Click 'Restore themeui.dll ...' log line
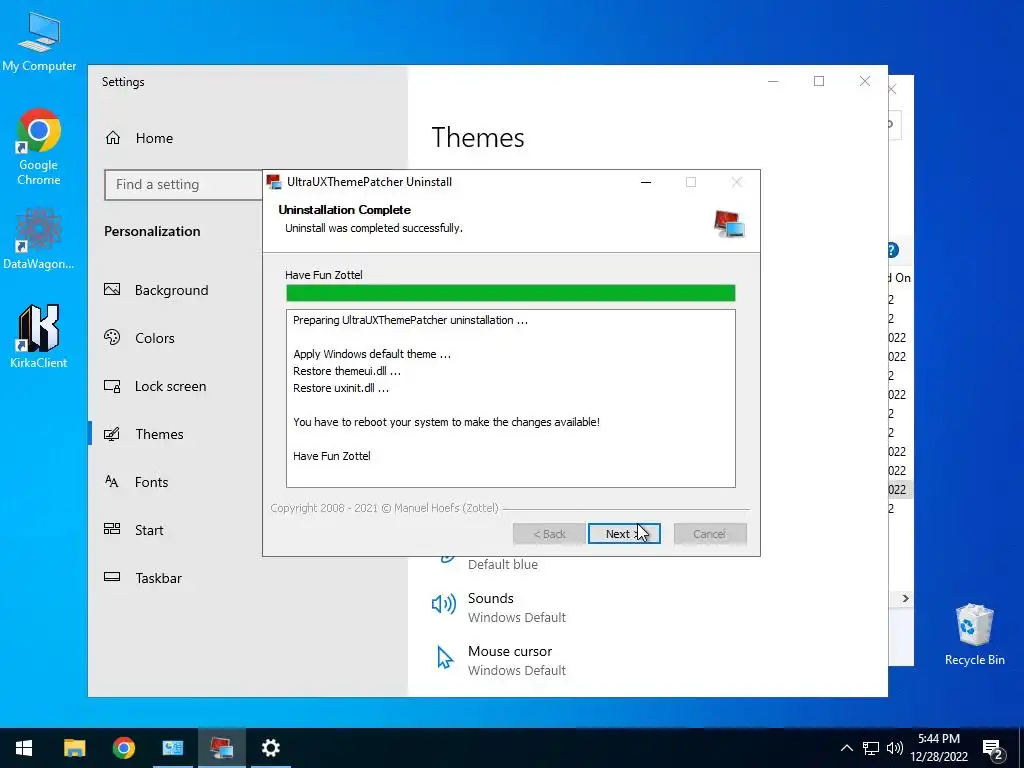 347,371
